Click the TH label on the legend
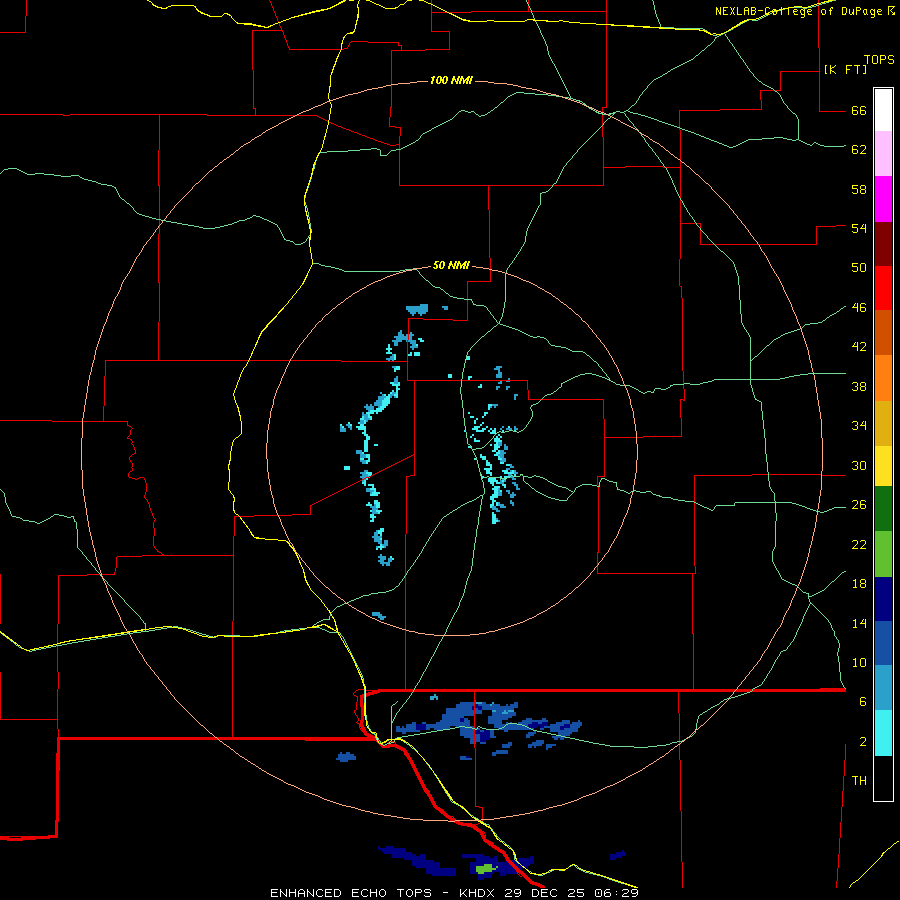The width and height of the screenshot is (900, 900). tap(859, 780)
